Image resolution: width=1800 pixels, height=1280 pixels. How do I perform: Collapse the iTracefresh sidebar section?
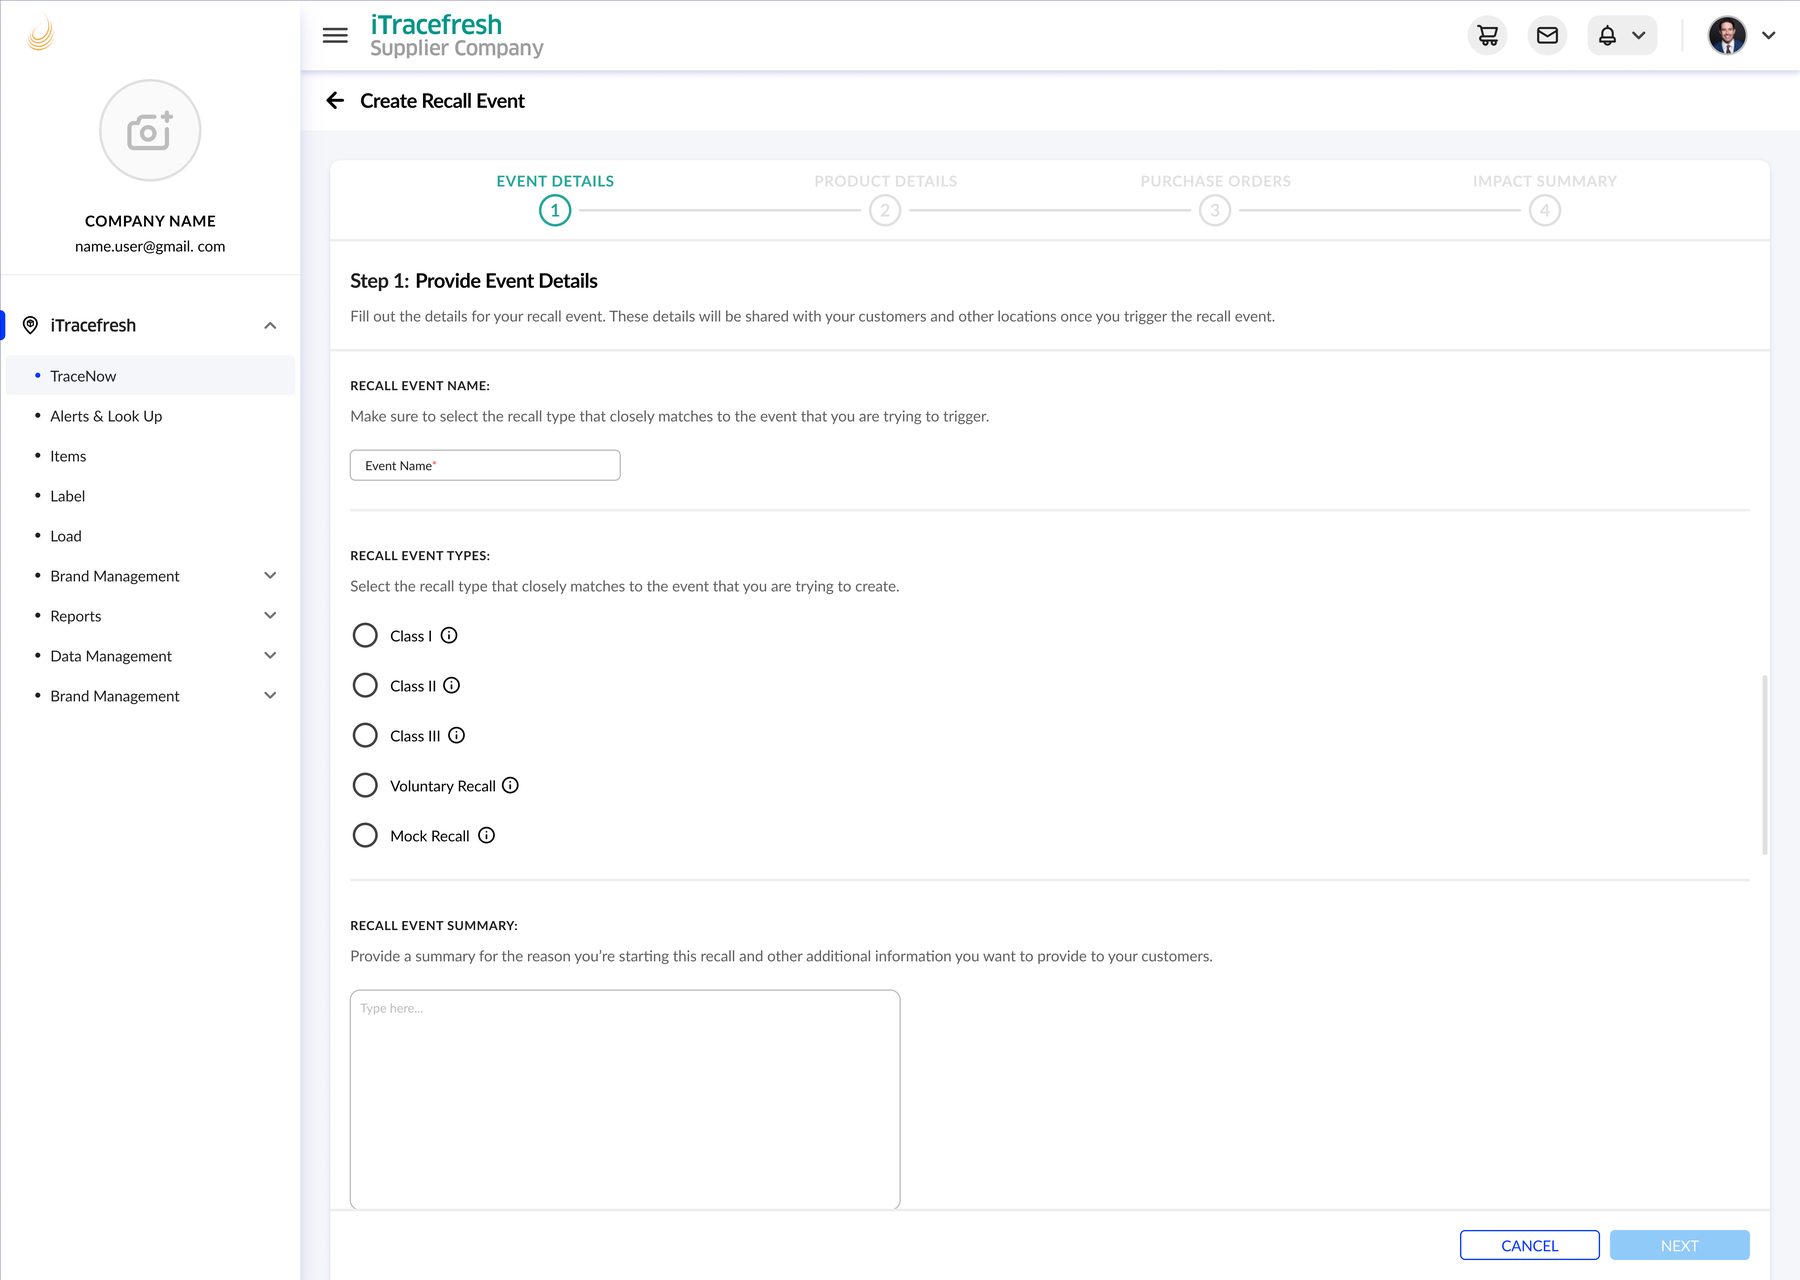(270, 326)
